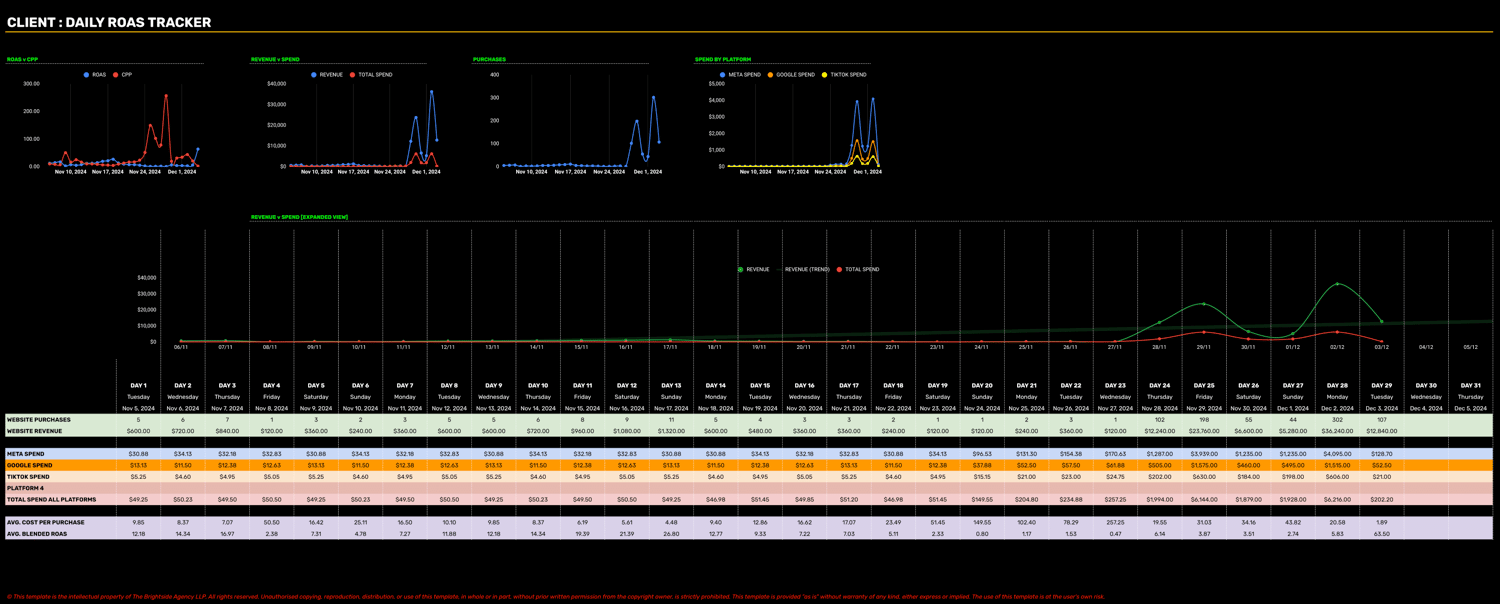Click the 'REVENUE v SPEND [EXPANDED VIEW]' chart title
The width and height of the screenshot is (1500, 604).
299,217
